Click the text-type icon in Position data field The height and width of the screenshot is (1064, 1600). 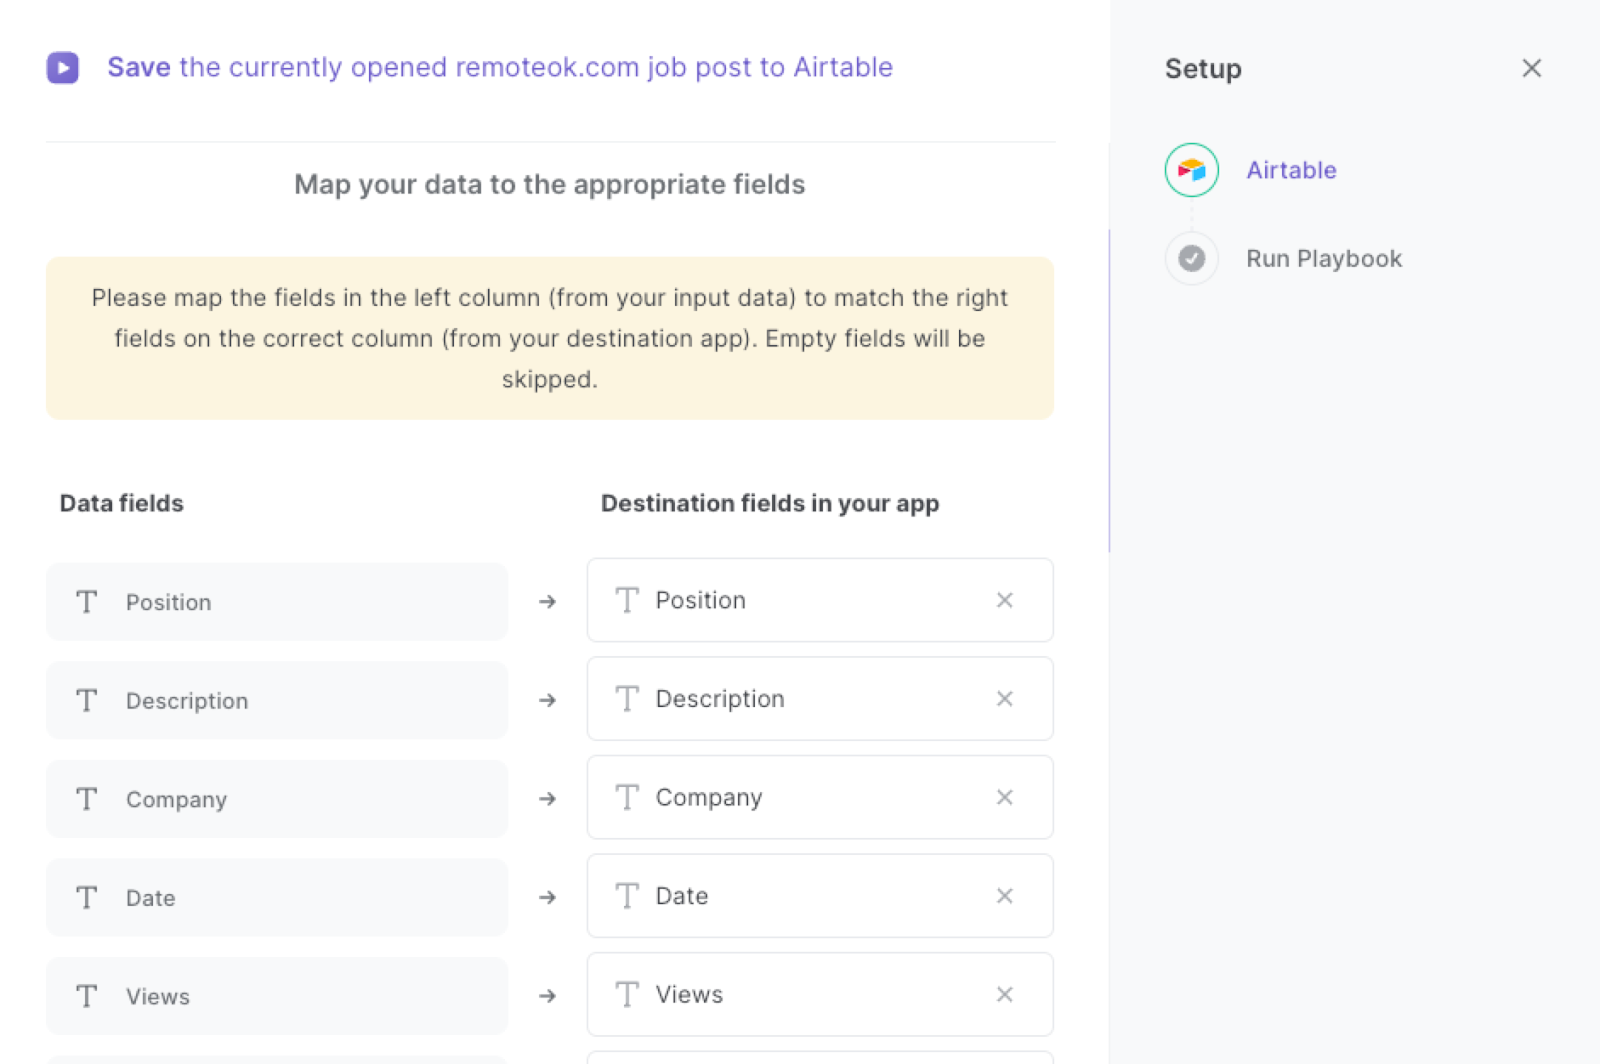pyautogui.click(x=87, y=602)
